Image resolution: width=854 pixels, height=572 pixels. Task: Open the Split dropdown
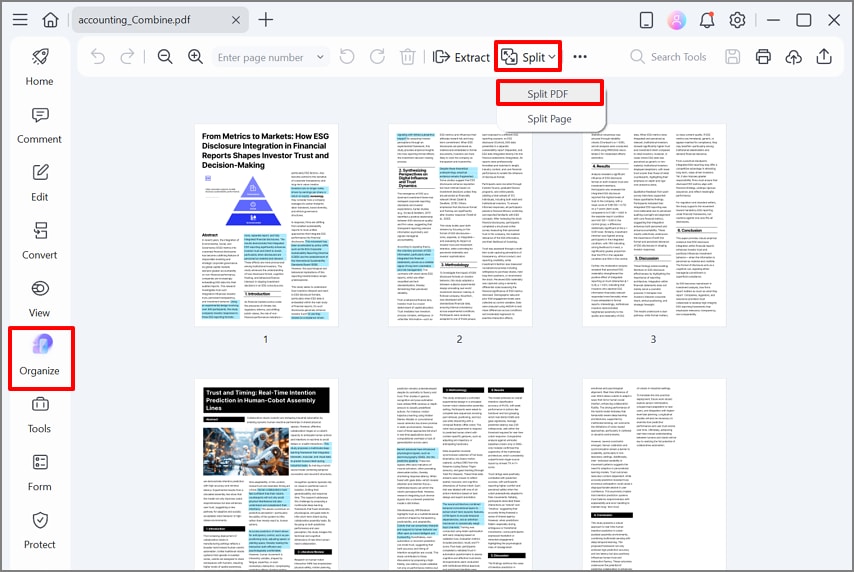pyautogui.click(x=528, y=57)
